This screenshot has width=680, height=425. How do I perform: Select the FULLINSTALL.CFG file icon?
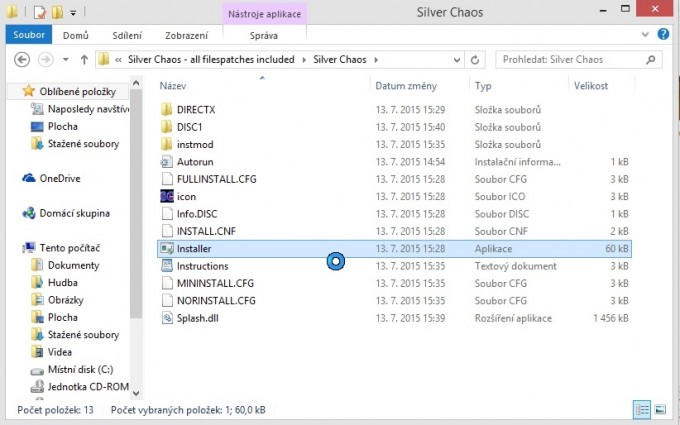tap(167, 179)
